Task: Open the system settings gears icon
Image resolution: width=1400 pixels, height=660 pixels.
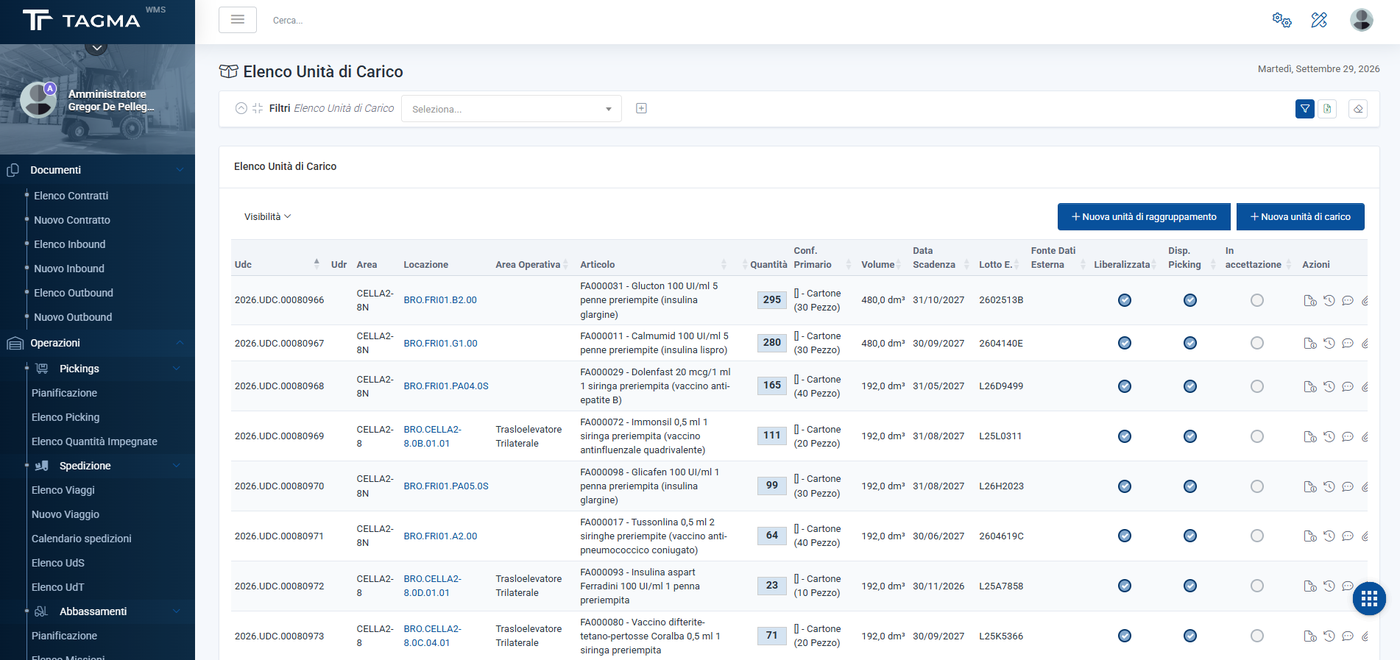Action: [1281, 20]
